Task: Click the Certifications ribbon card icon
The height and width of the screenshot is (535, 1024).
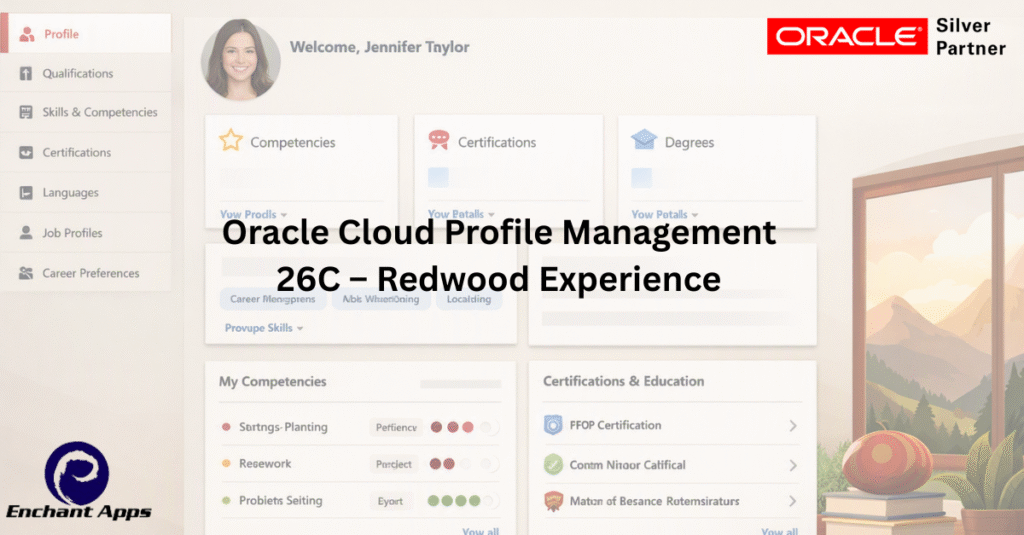Action: point(439,140)
